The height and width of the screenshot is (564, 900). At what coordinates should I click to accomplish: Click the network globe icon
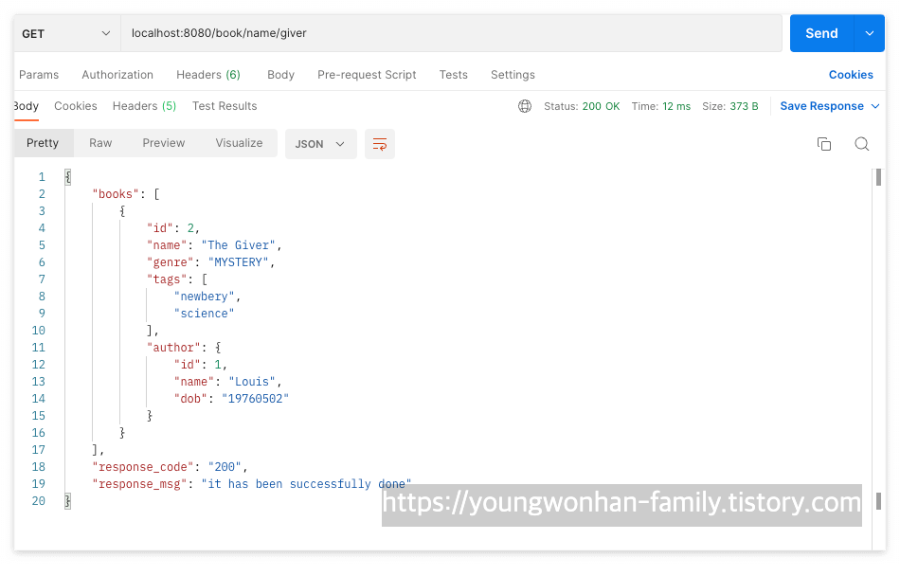coord(525,106)
